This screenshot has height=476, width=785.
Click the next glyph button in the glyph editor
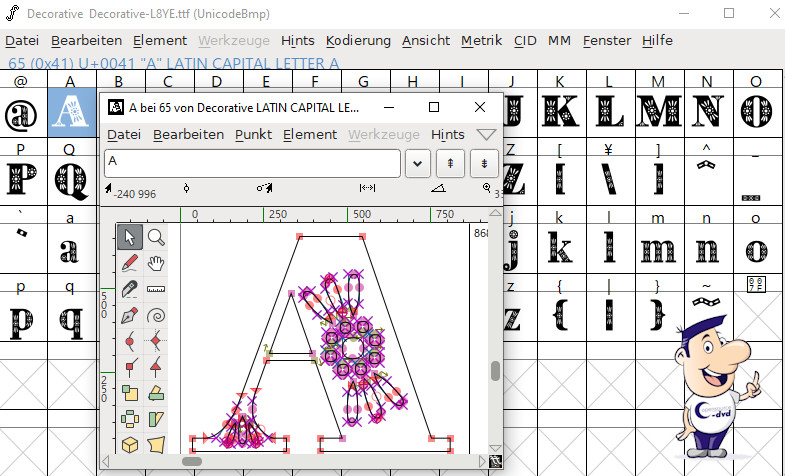[484, 163]
